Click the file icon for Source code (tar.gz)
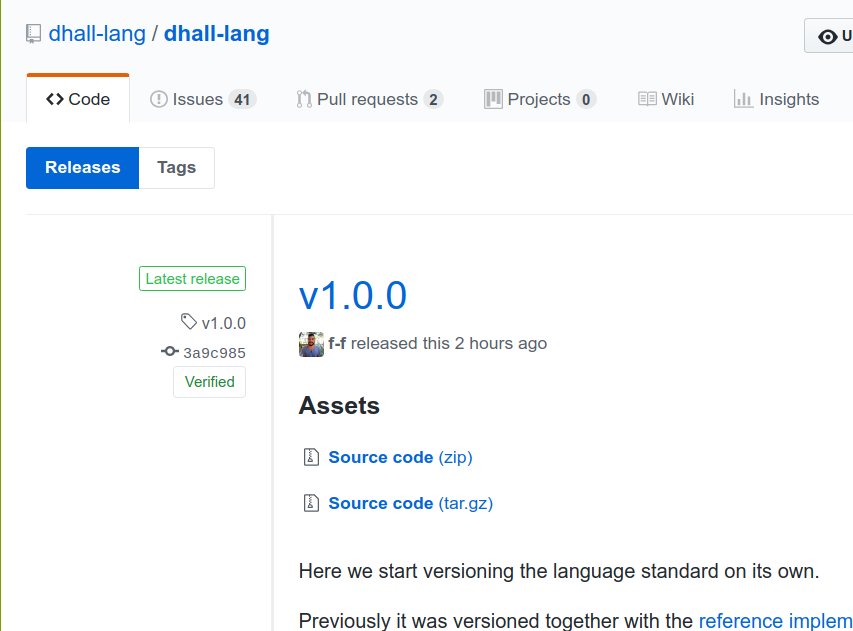 click(311, 503)
